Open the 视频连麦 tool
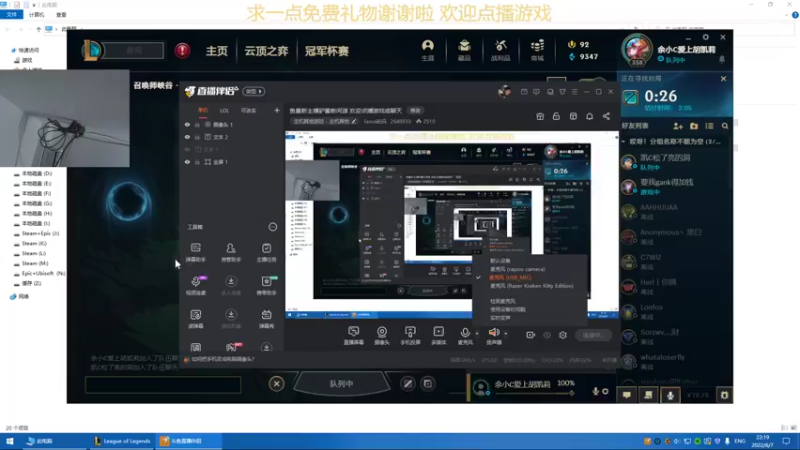Screen dimensions: 800x450 [x=195, y=285]
